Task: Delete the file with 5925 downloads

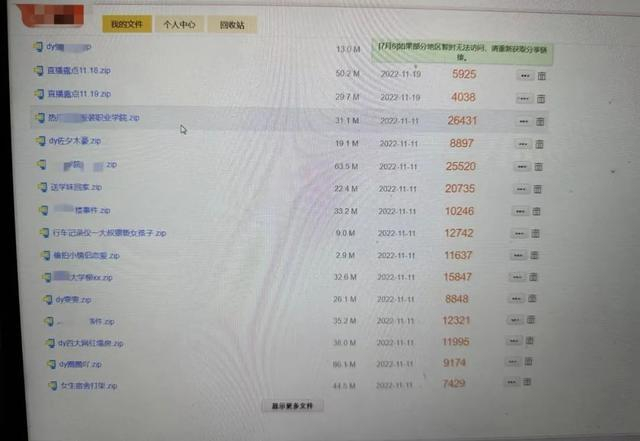Action: [542, 76]
